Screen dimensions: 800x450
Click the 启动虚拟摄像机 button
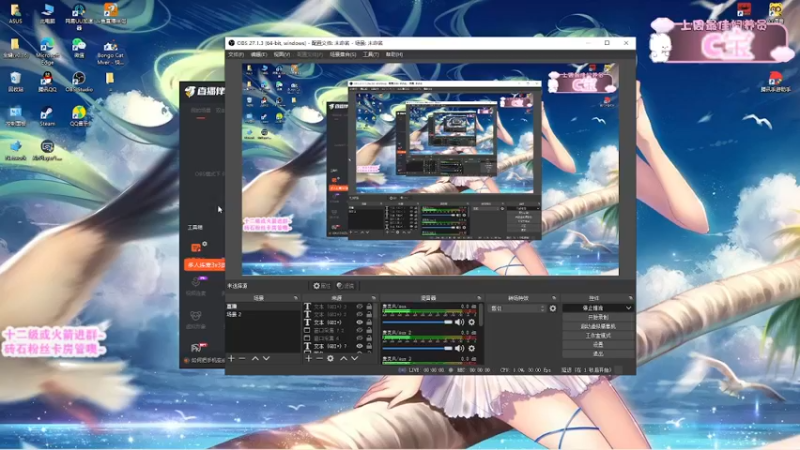pos(598,327)
